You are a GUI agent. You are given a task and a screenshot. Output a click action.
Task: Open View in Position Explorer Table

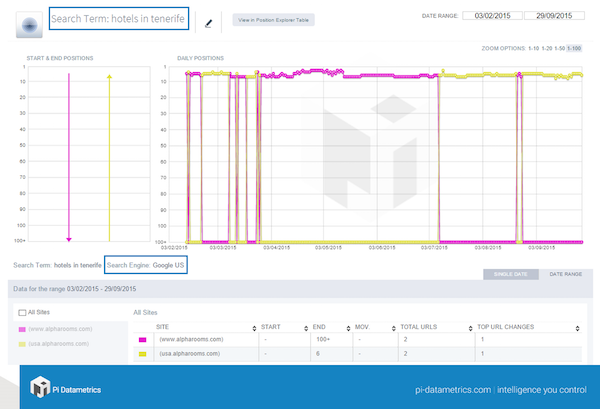click(273, 20)
